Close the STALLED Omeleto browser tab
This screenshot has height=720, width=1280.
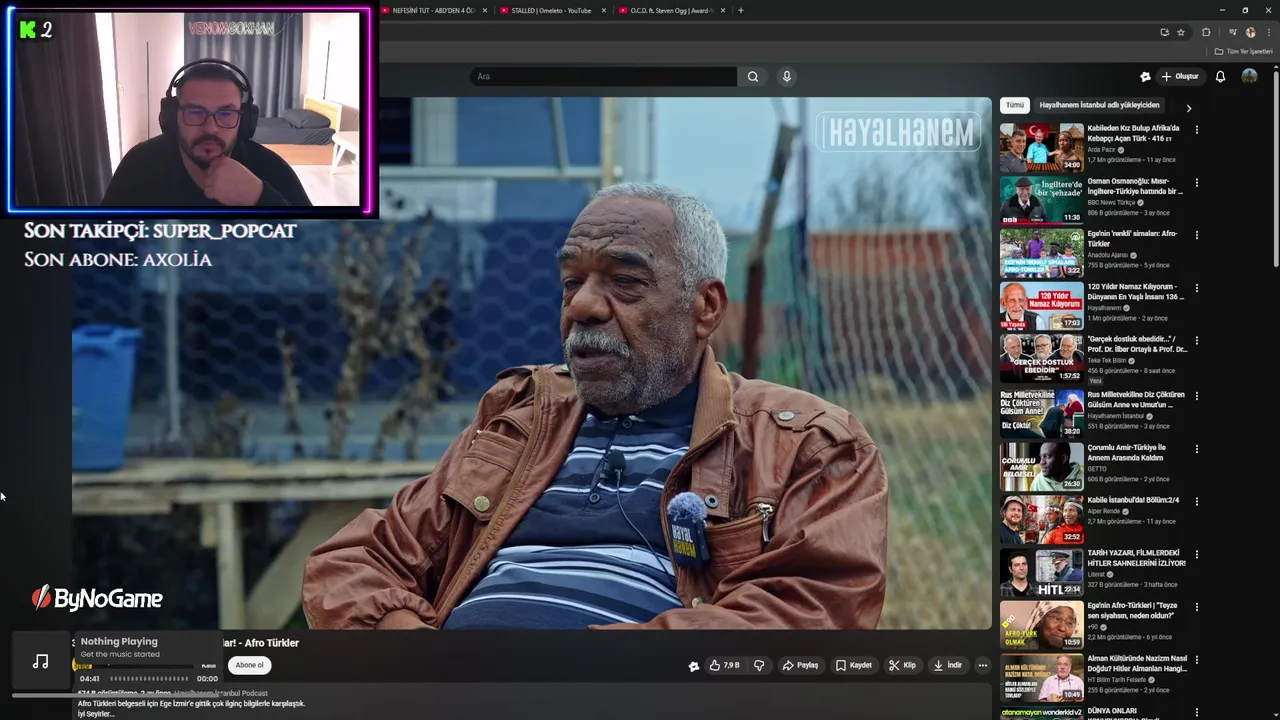coord(604,10)
